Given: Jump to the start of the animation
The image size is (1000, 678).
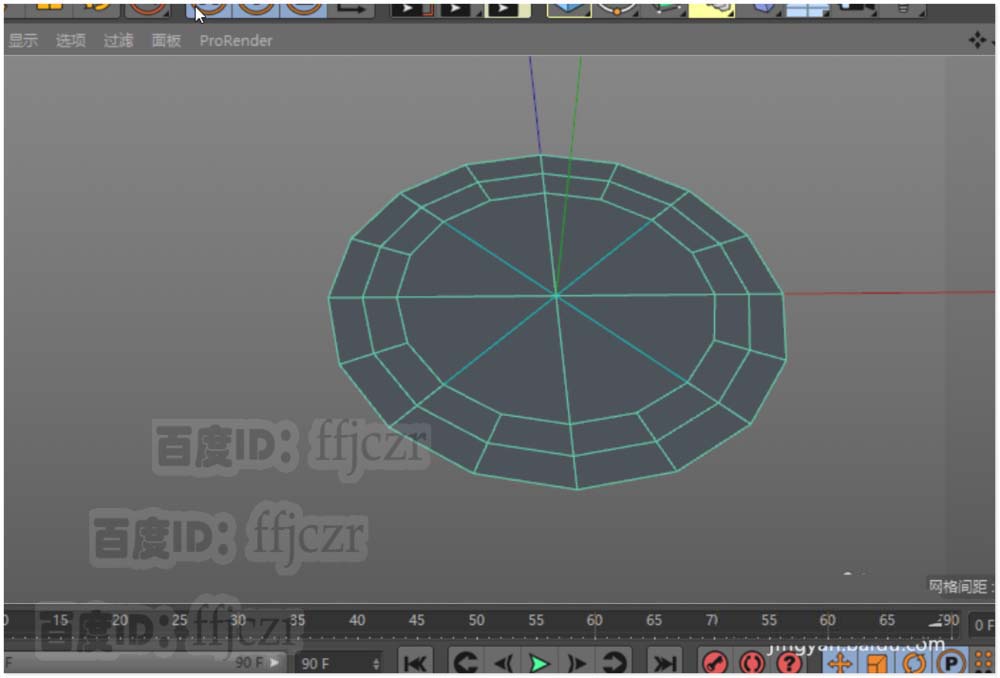Looking at the screenshot, I should pyautogui.click(x=416, y=663).
